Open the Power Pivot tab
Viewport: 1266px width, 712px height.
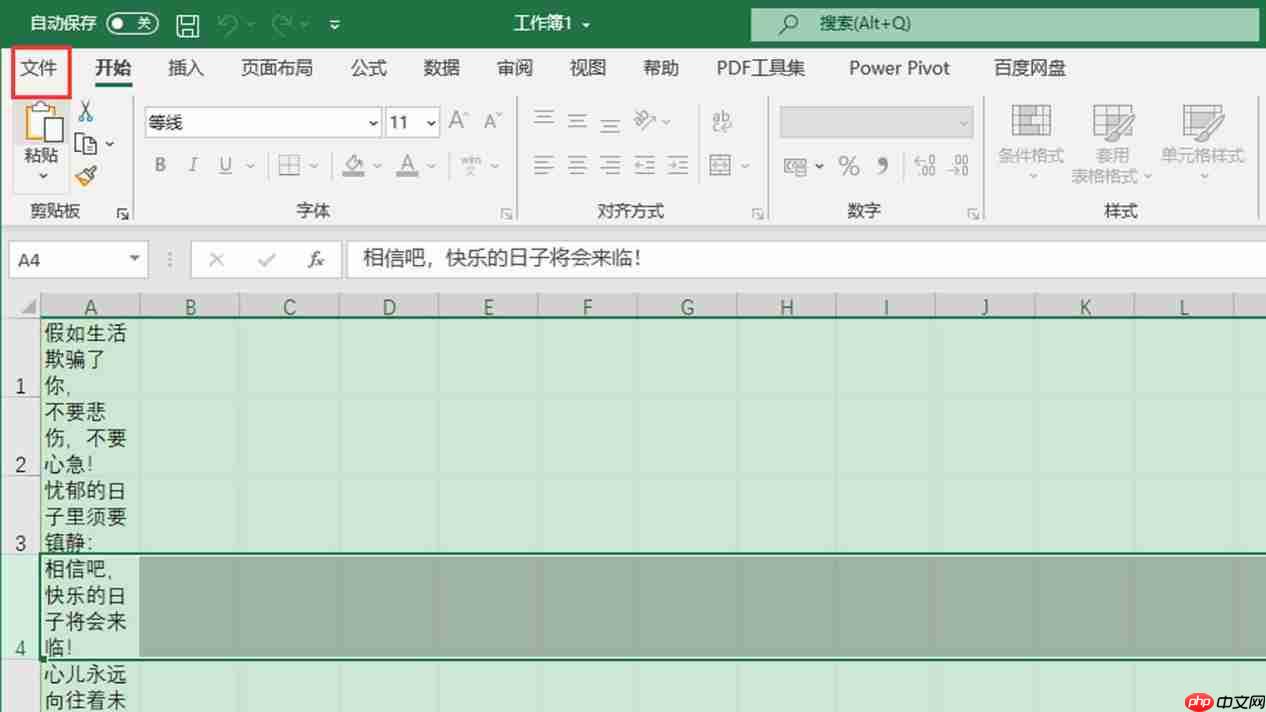(x=900, y=68)
